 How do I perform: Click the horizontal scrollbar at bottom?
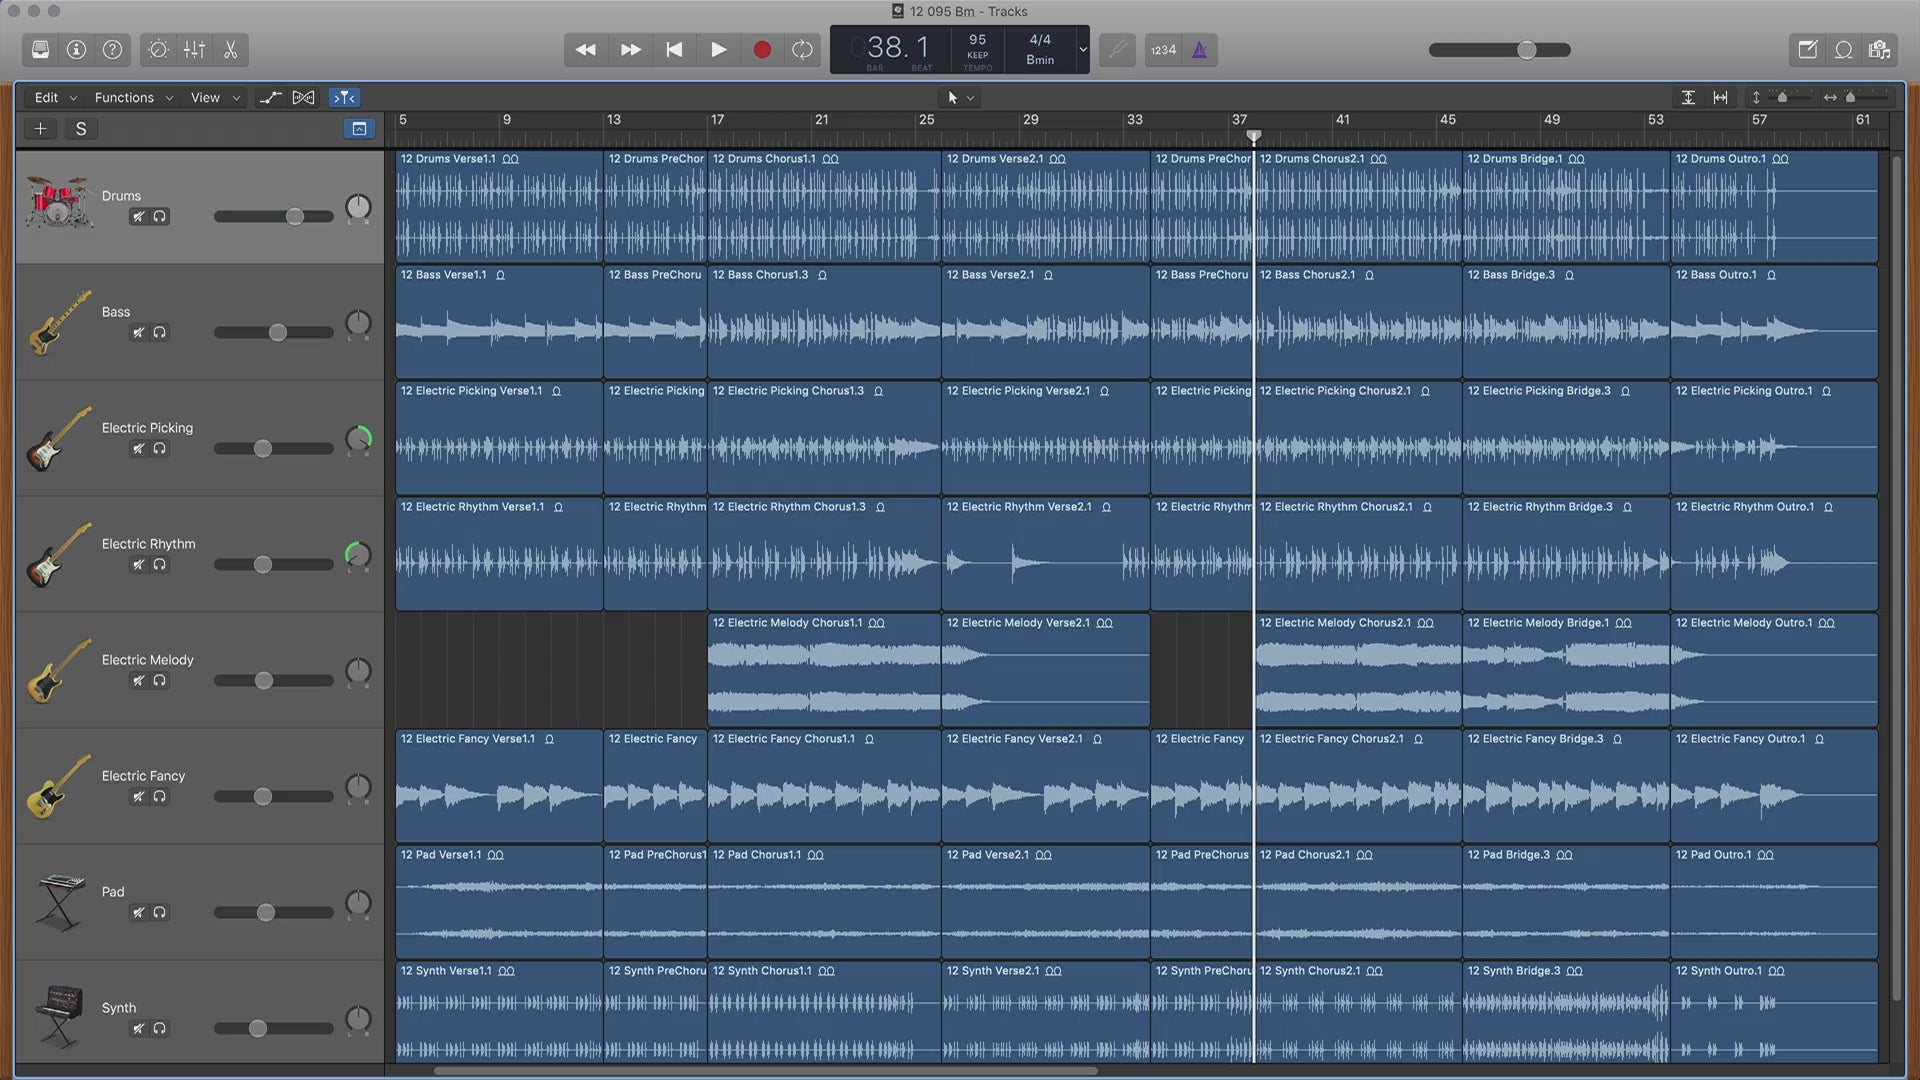click(765, 1071)
